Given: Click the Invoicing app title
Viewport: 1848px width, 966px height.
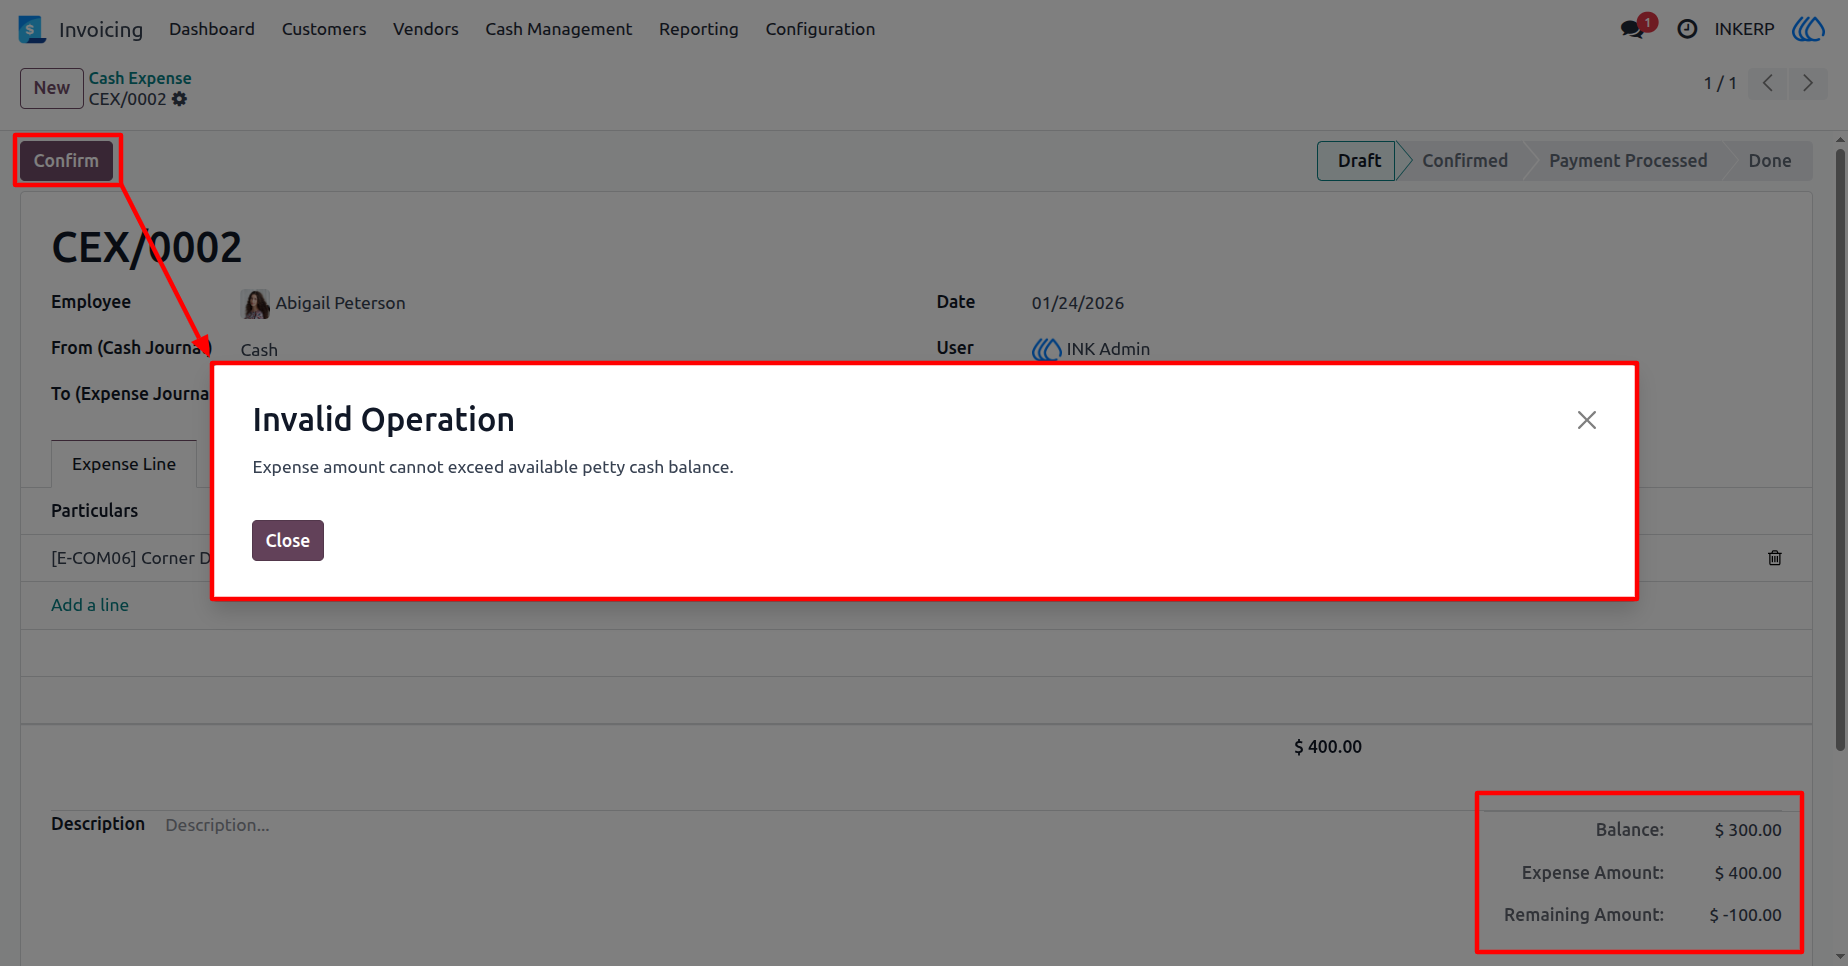Looking at the screenshot, I should [x=101, y=30].
